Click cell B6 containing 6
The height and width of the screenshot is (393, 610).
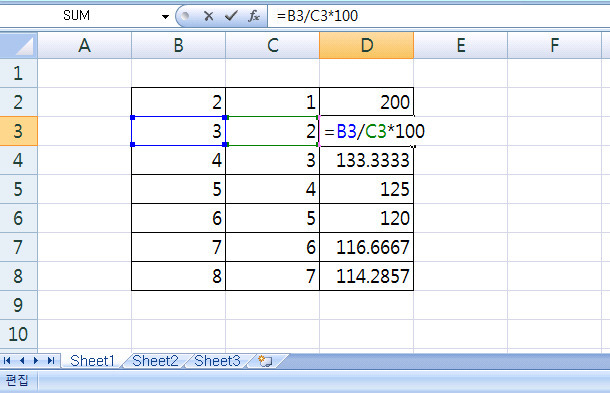point(179,218)
